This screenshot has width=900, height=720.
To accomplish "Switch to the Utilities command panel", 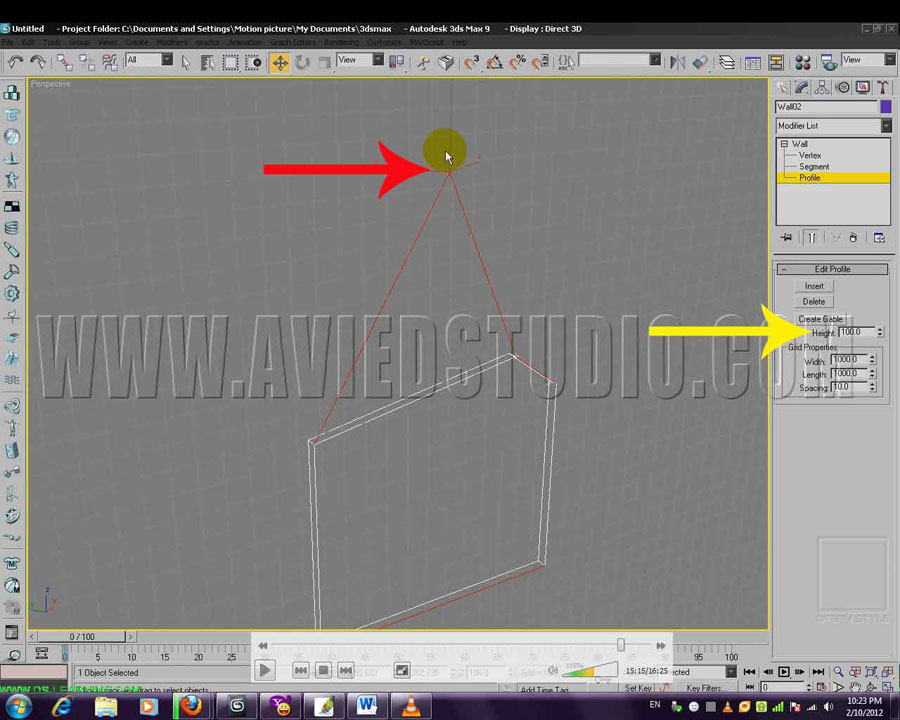I will (x=883, y=87).
